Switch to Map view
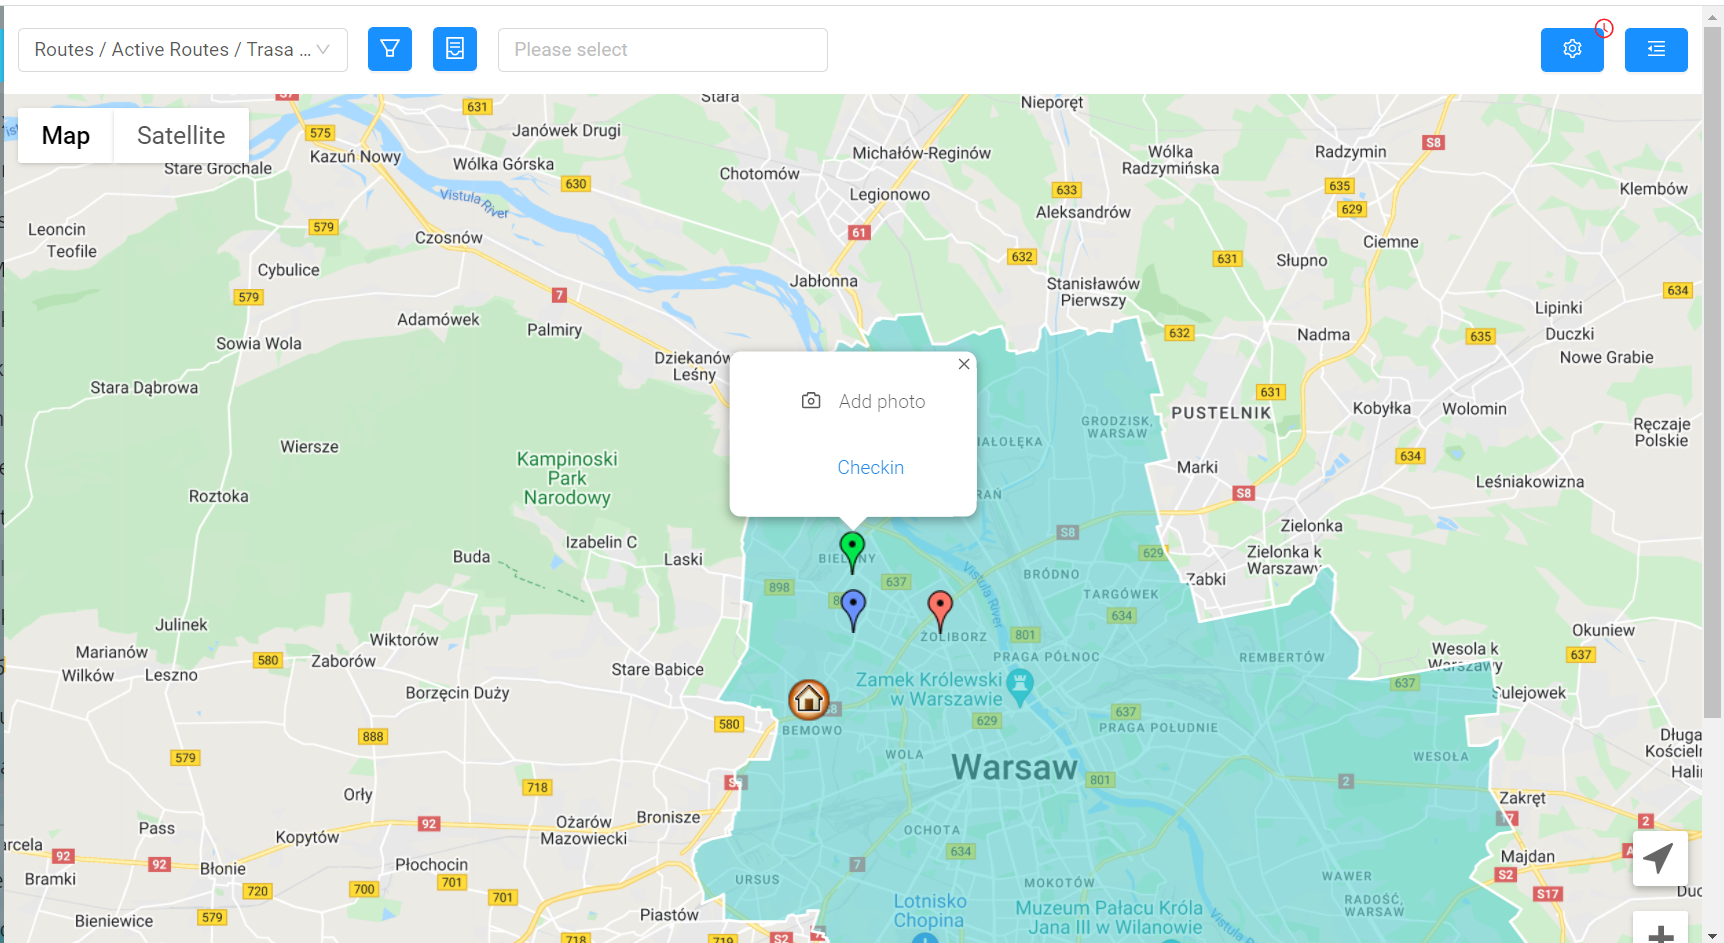Image resolution: width=1724 pixels, height=943 pixels. tap(66, 135)
